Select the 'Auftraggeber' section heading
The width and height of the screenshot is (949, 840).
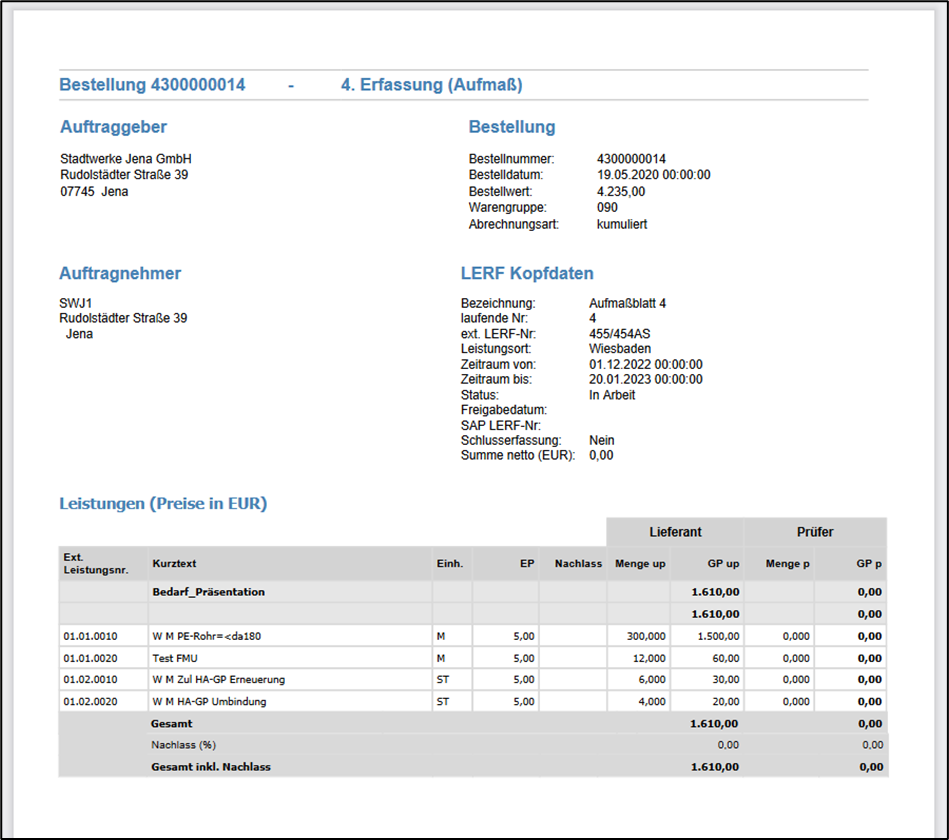(113, 127)
